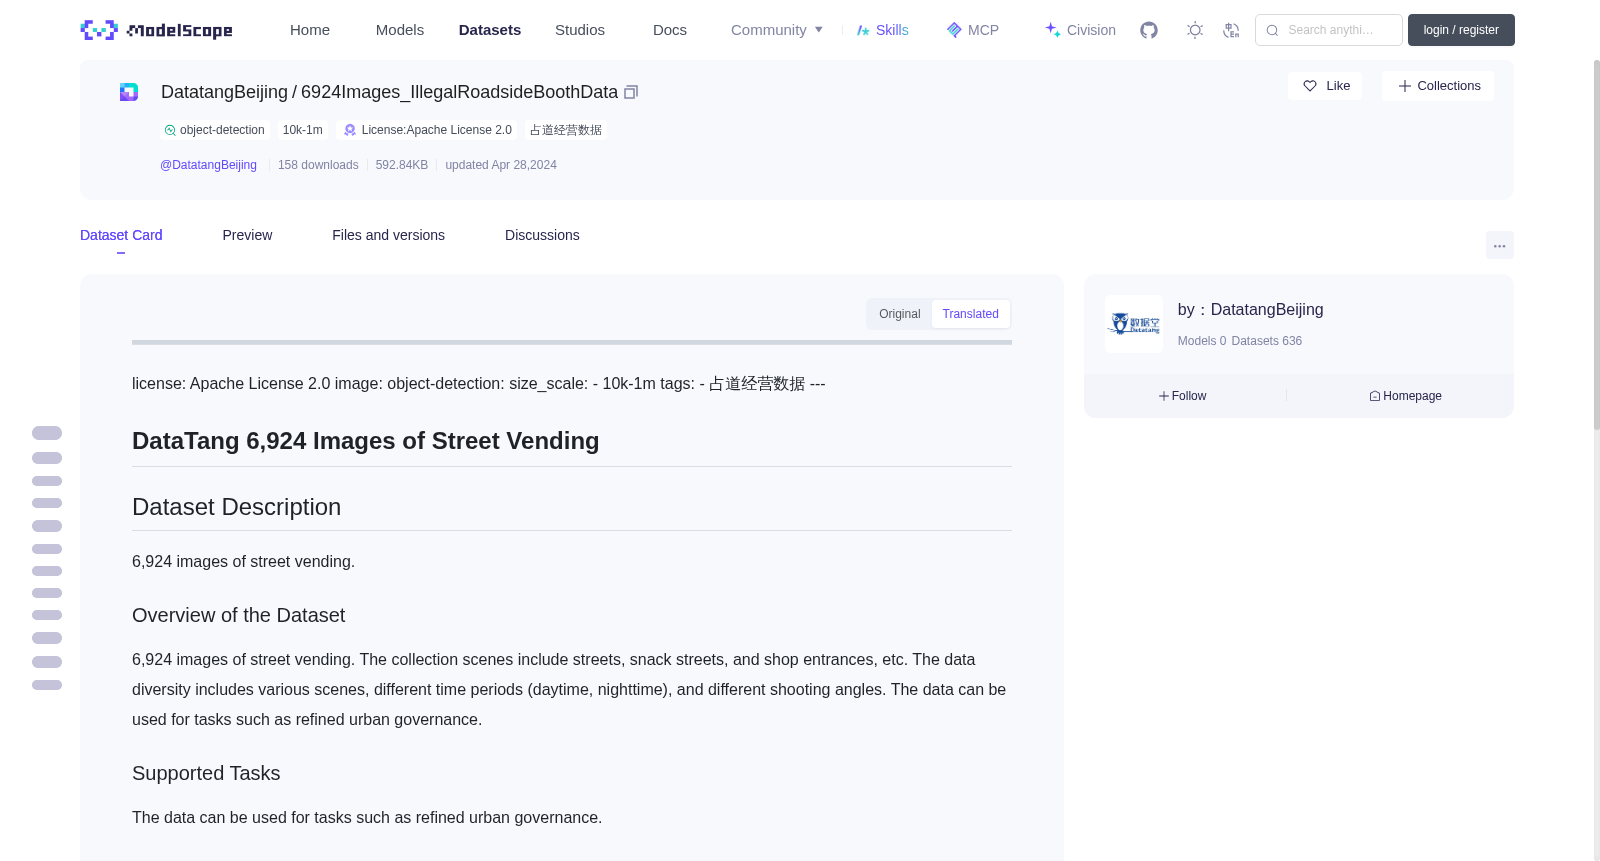Click the 'Supported Tasks' heading

[206, 773]
